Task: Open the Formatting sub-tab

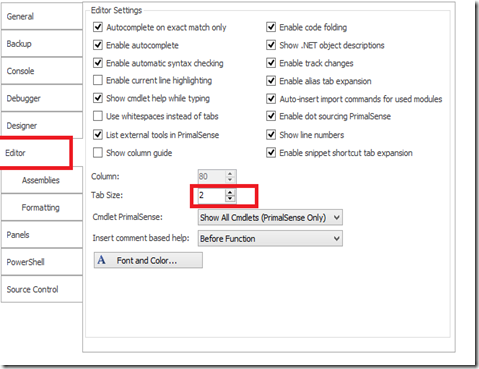Action: 41,207
